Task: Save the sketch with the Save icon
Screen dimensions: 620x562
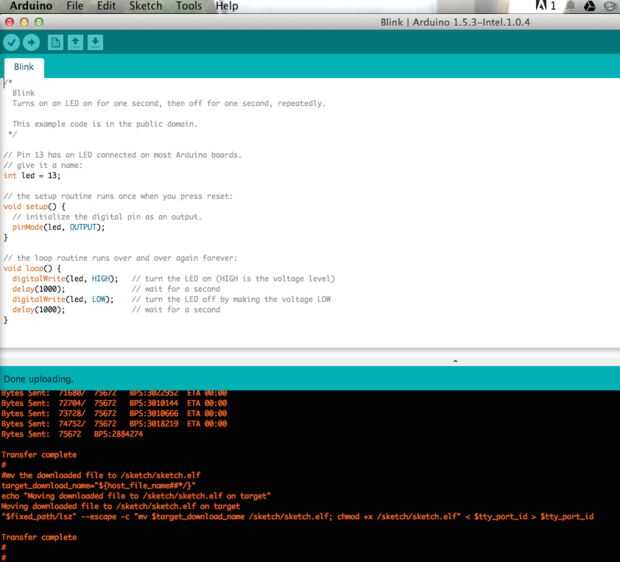Action: pos(95,42)
